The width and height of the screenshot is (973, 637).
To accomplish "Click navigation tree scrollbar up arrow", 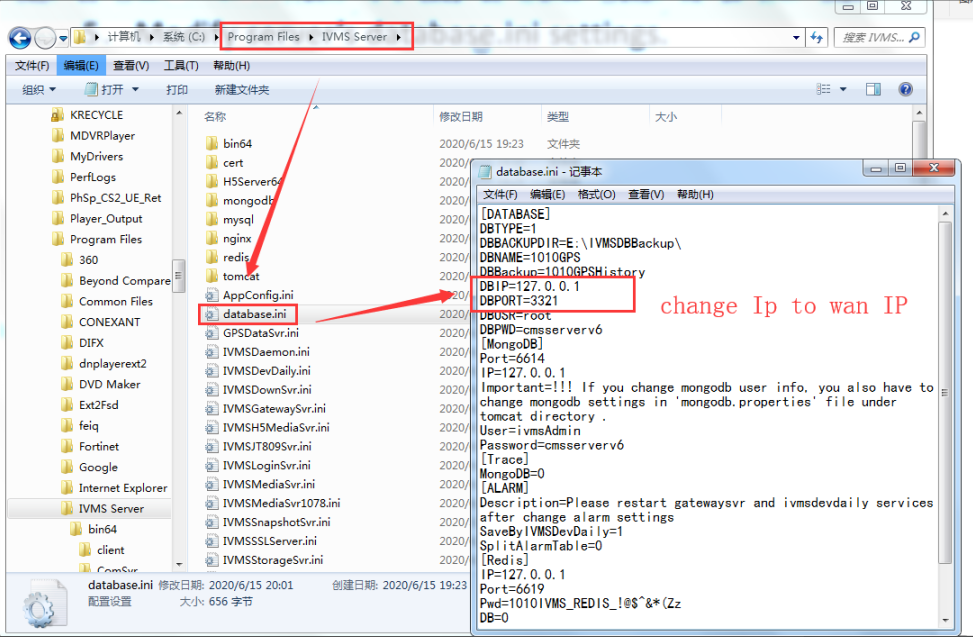I will pyautogui.click(x=179, y=113).
